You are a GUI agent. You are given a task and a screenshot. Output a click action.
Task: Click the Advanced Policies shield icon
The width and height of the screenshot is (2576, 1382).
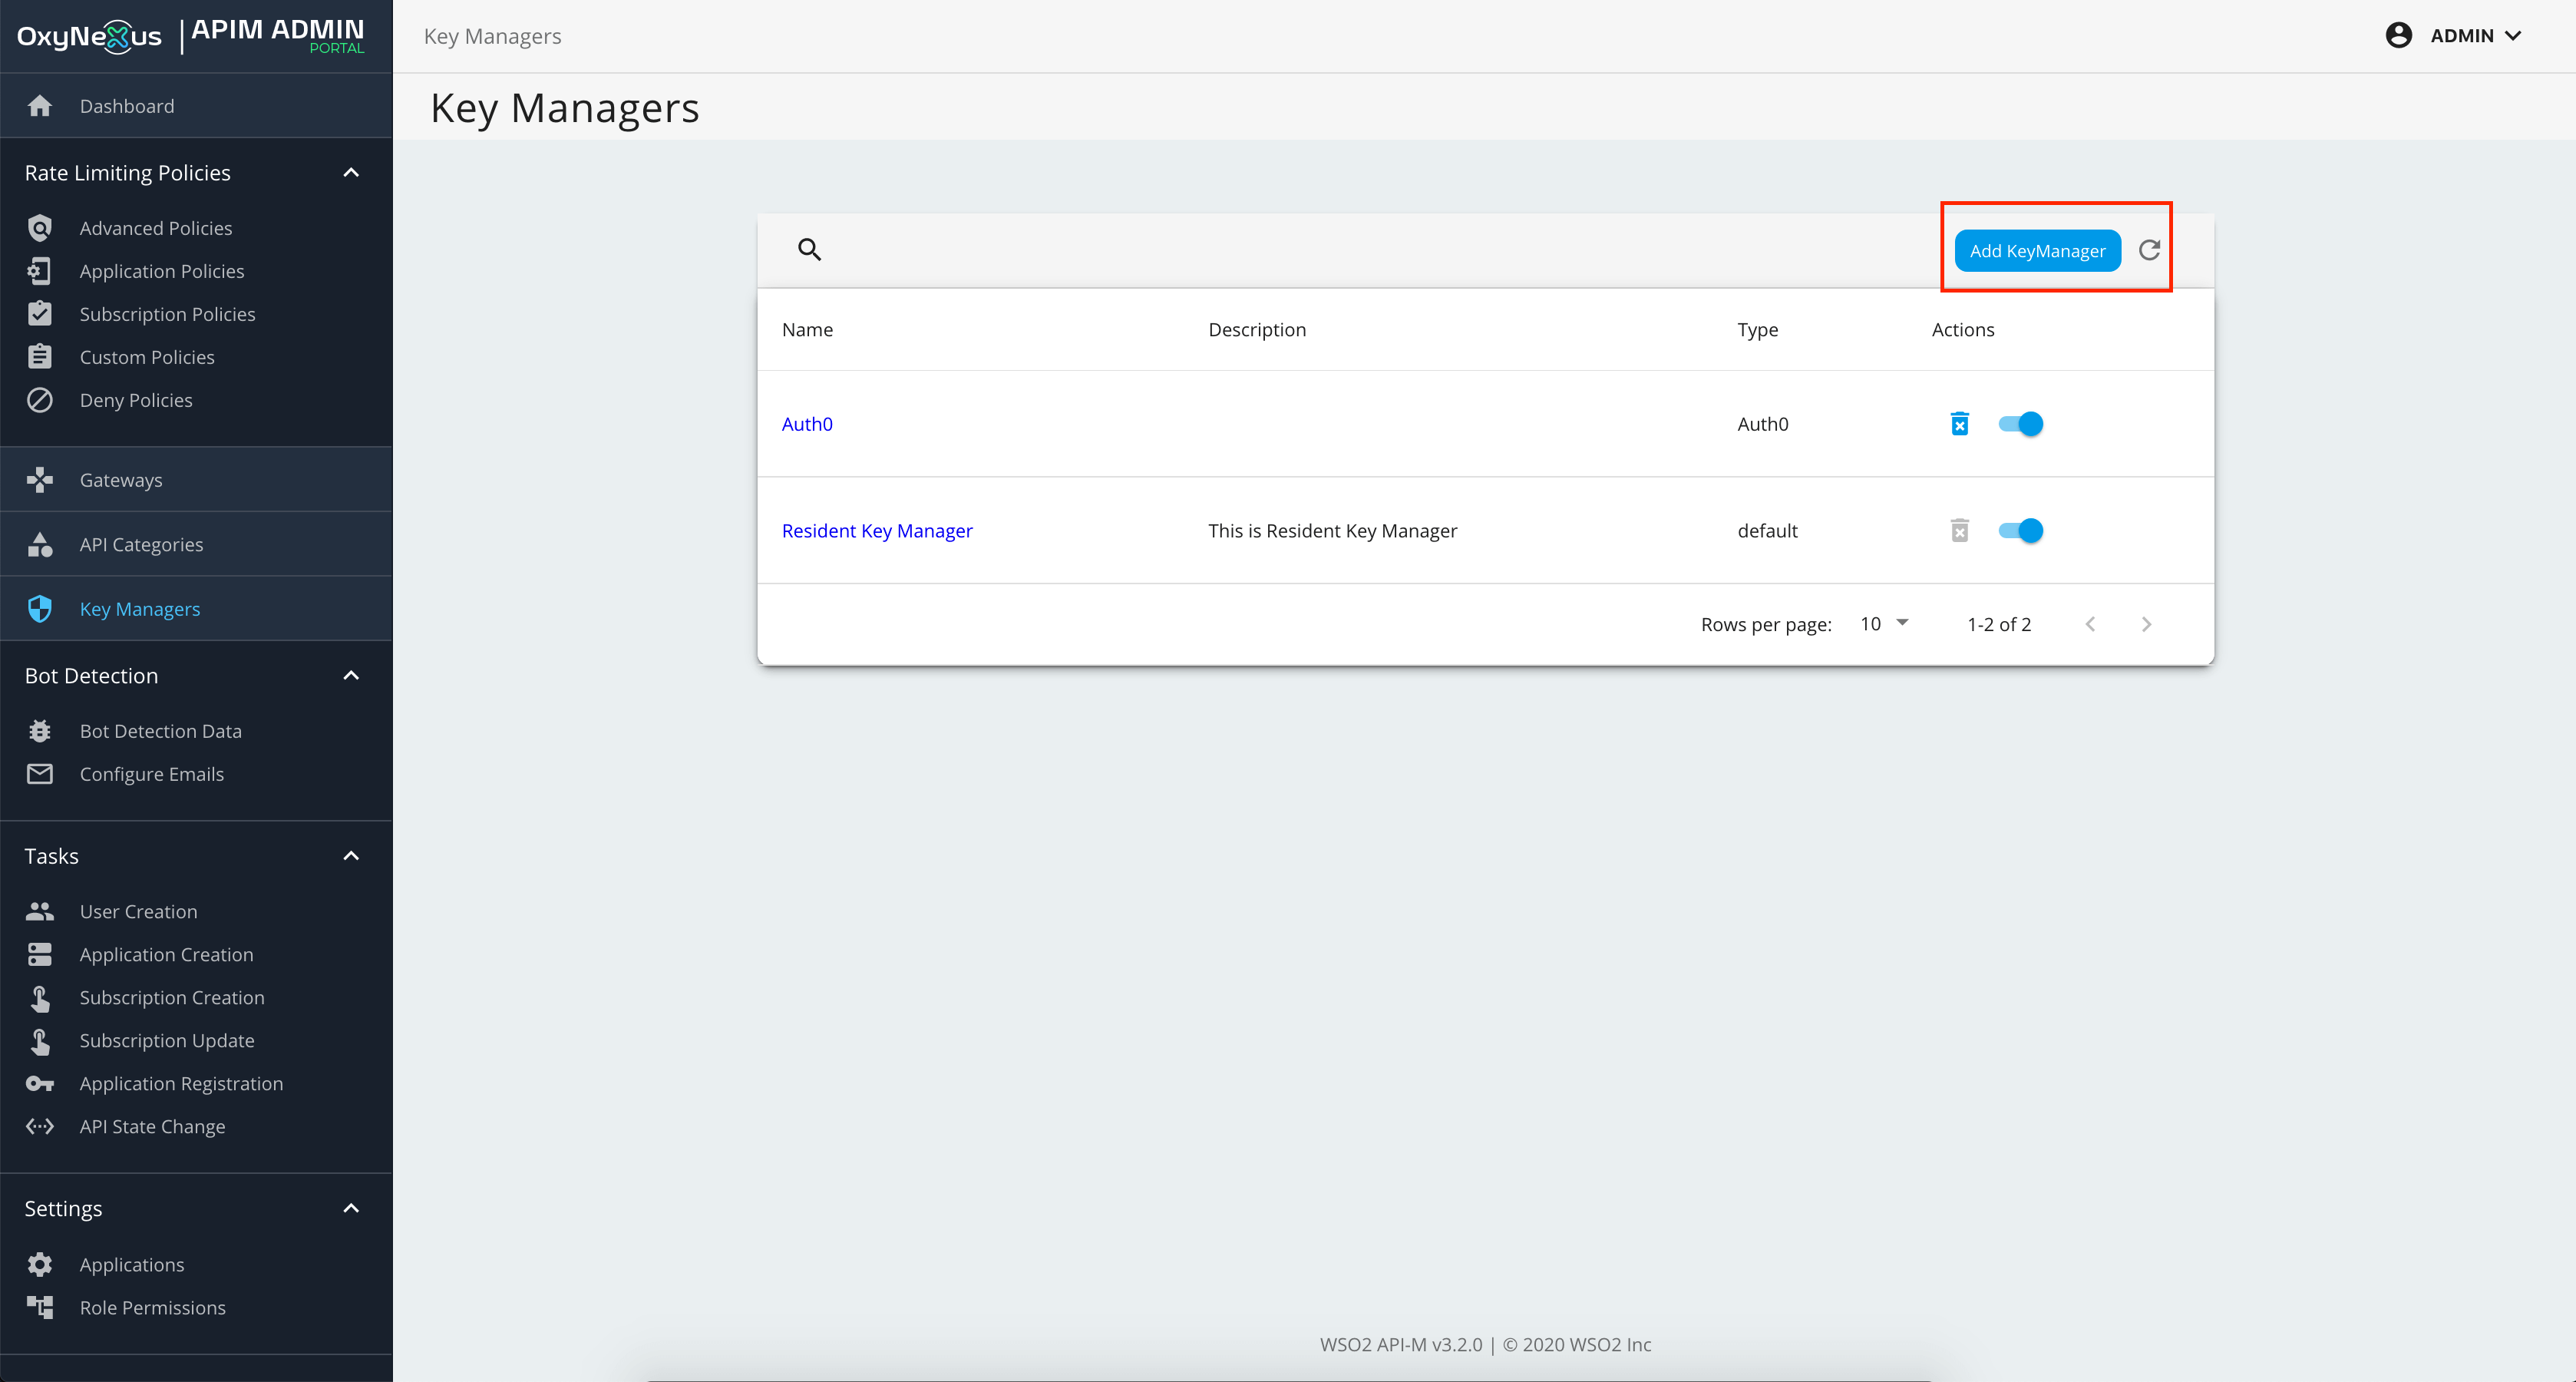click(x=40, y=228)
